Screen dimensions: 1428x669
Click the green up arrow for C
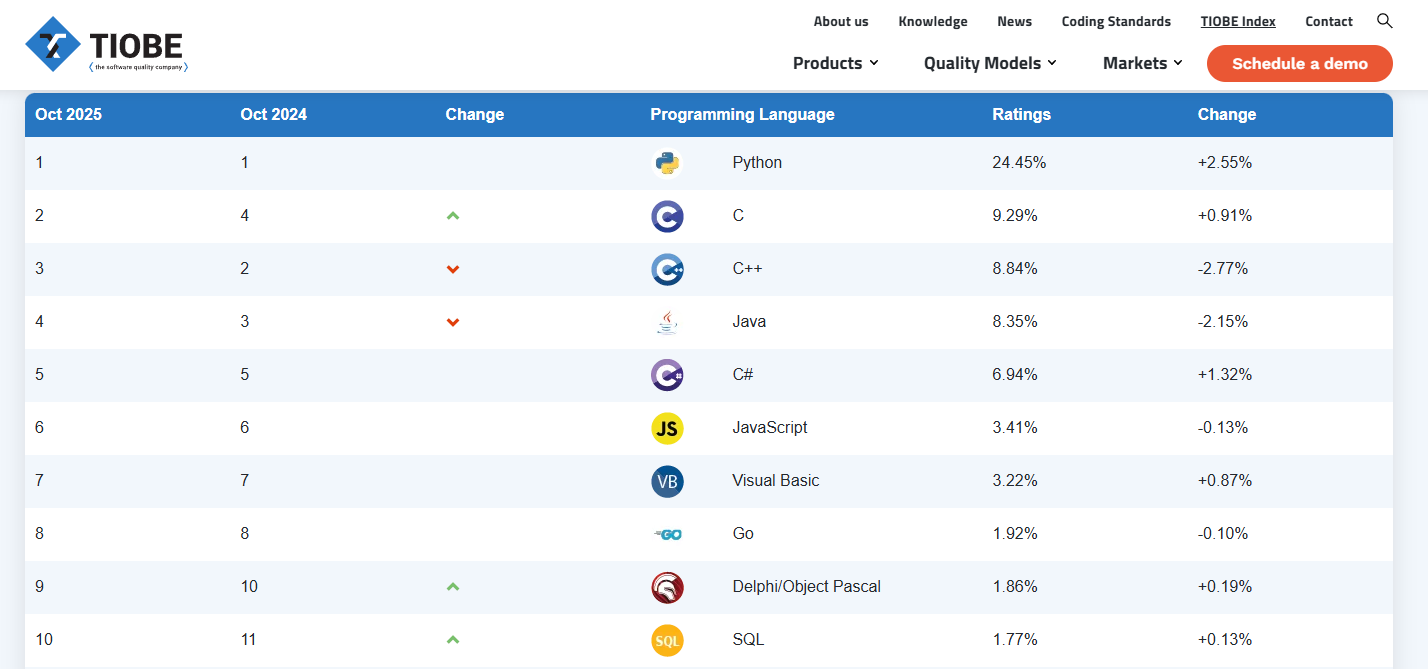(x=453, y=216)
